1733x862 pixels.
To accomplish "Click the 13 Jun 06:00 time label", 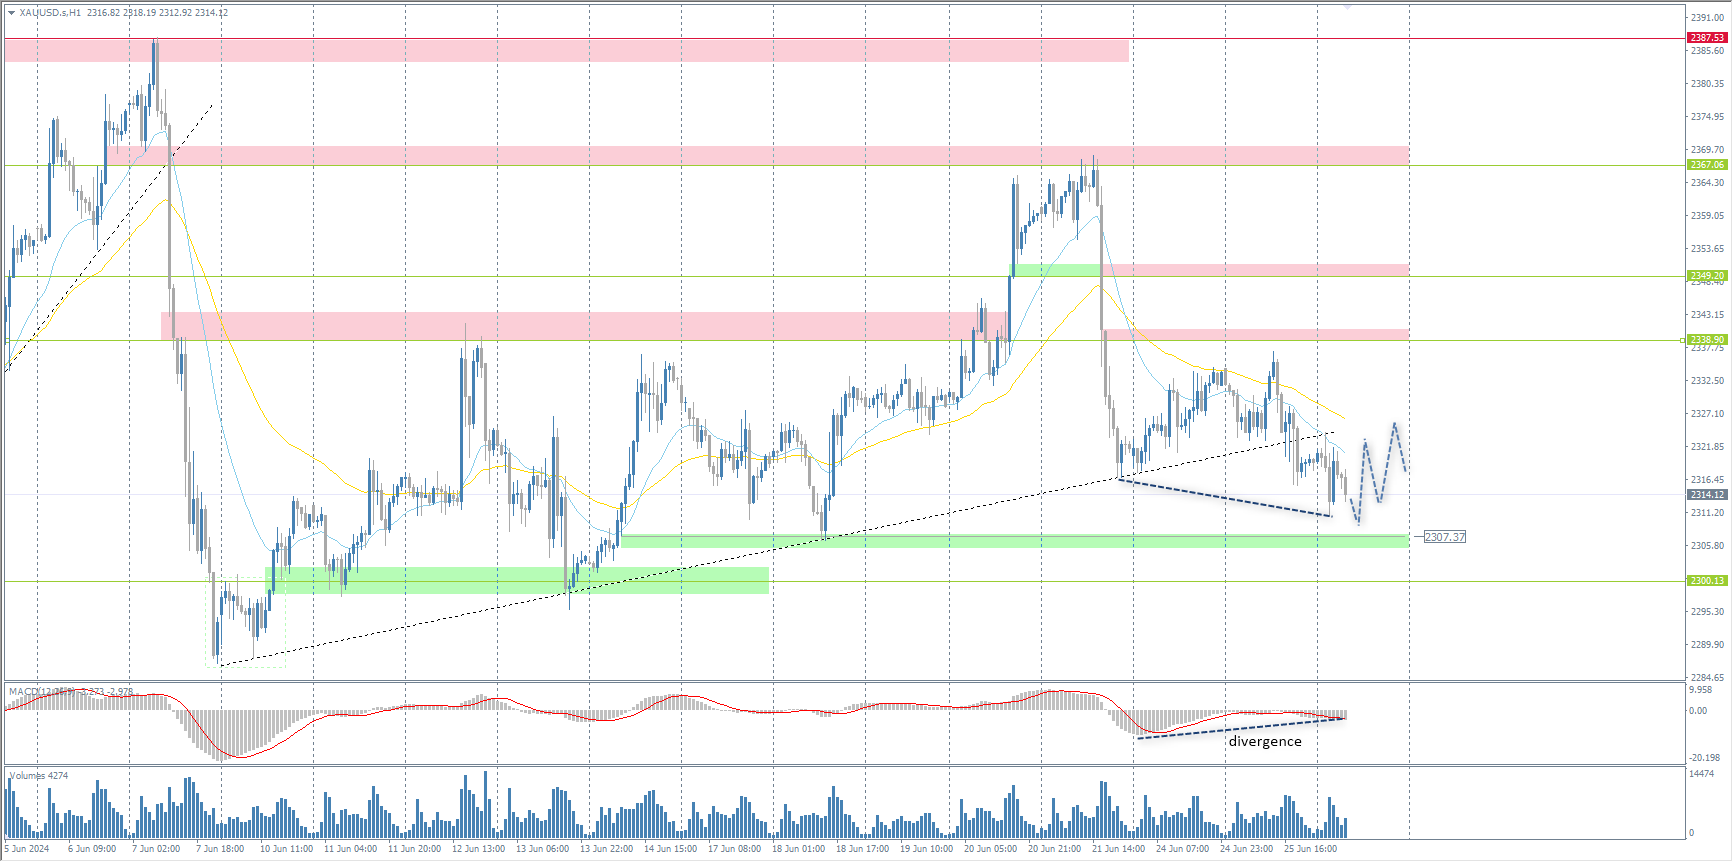I will pyautogui.click(x=542, y=849).
